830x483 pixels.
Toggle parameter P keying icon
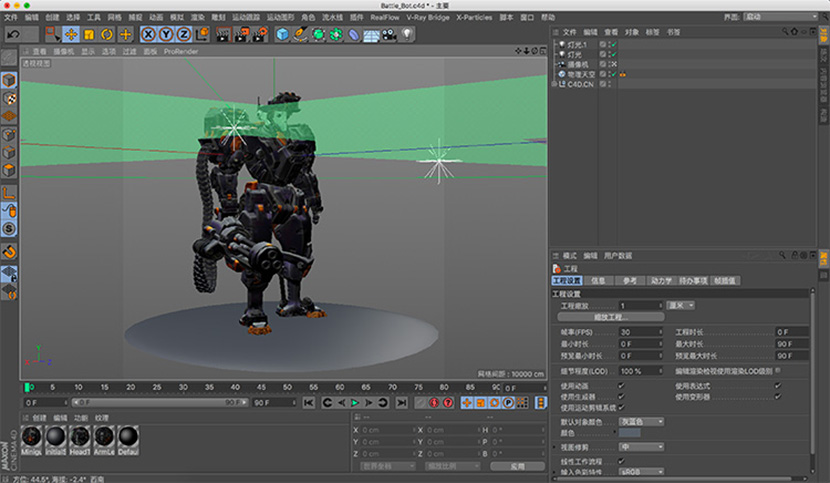508,403
